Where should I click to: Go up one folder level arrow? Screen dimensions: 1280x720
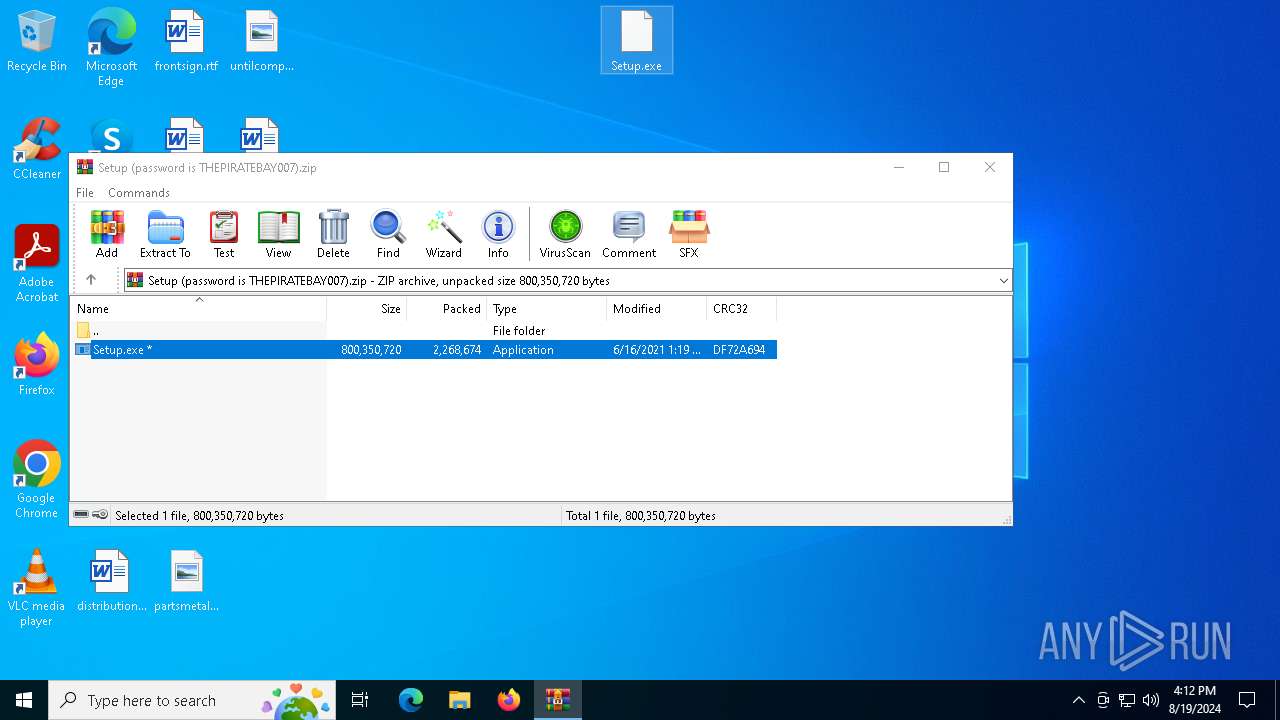point(91,280)
